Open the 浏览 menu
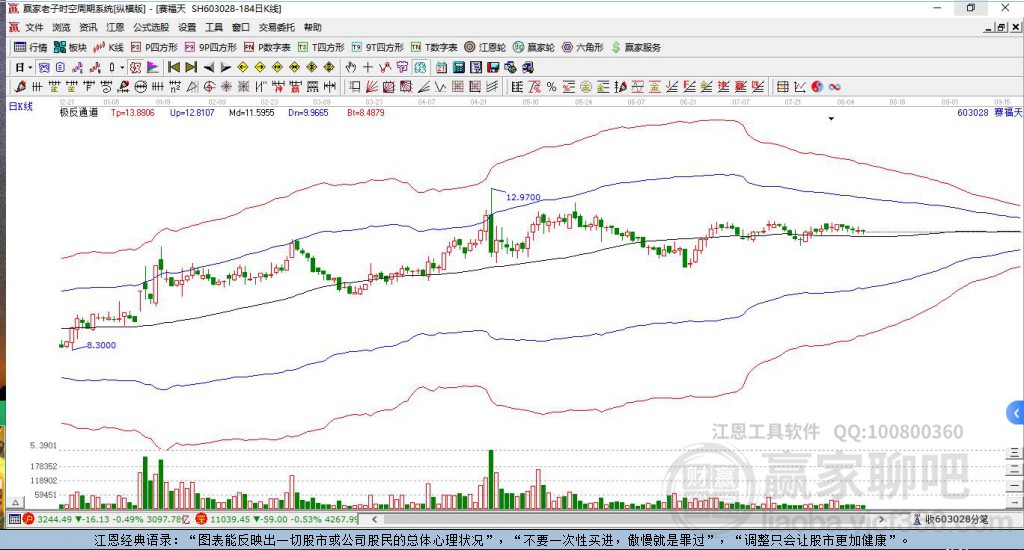This screenshot has height=550, width=1024. 61,27
